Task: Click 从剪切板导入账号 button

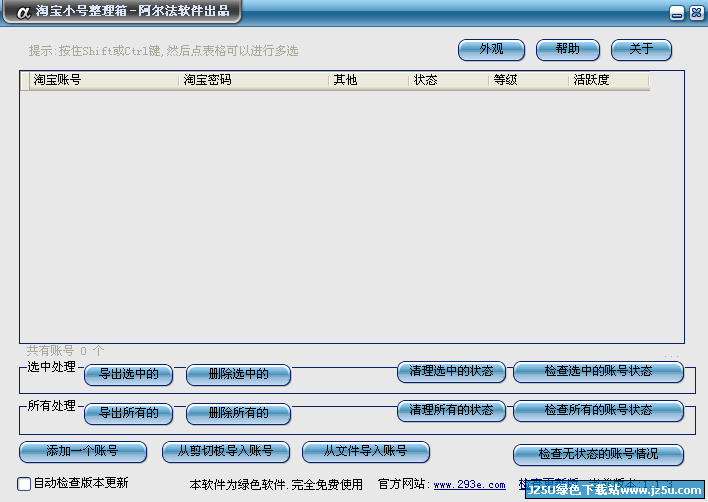Action: [226, 451]
